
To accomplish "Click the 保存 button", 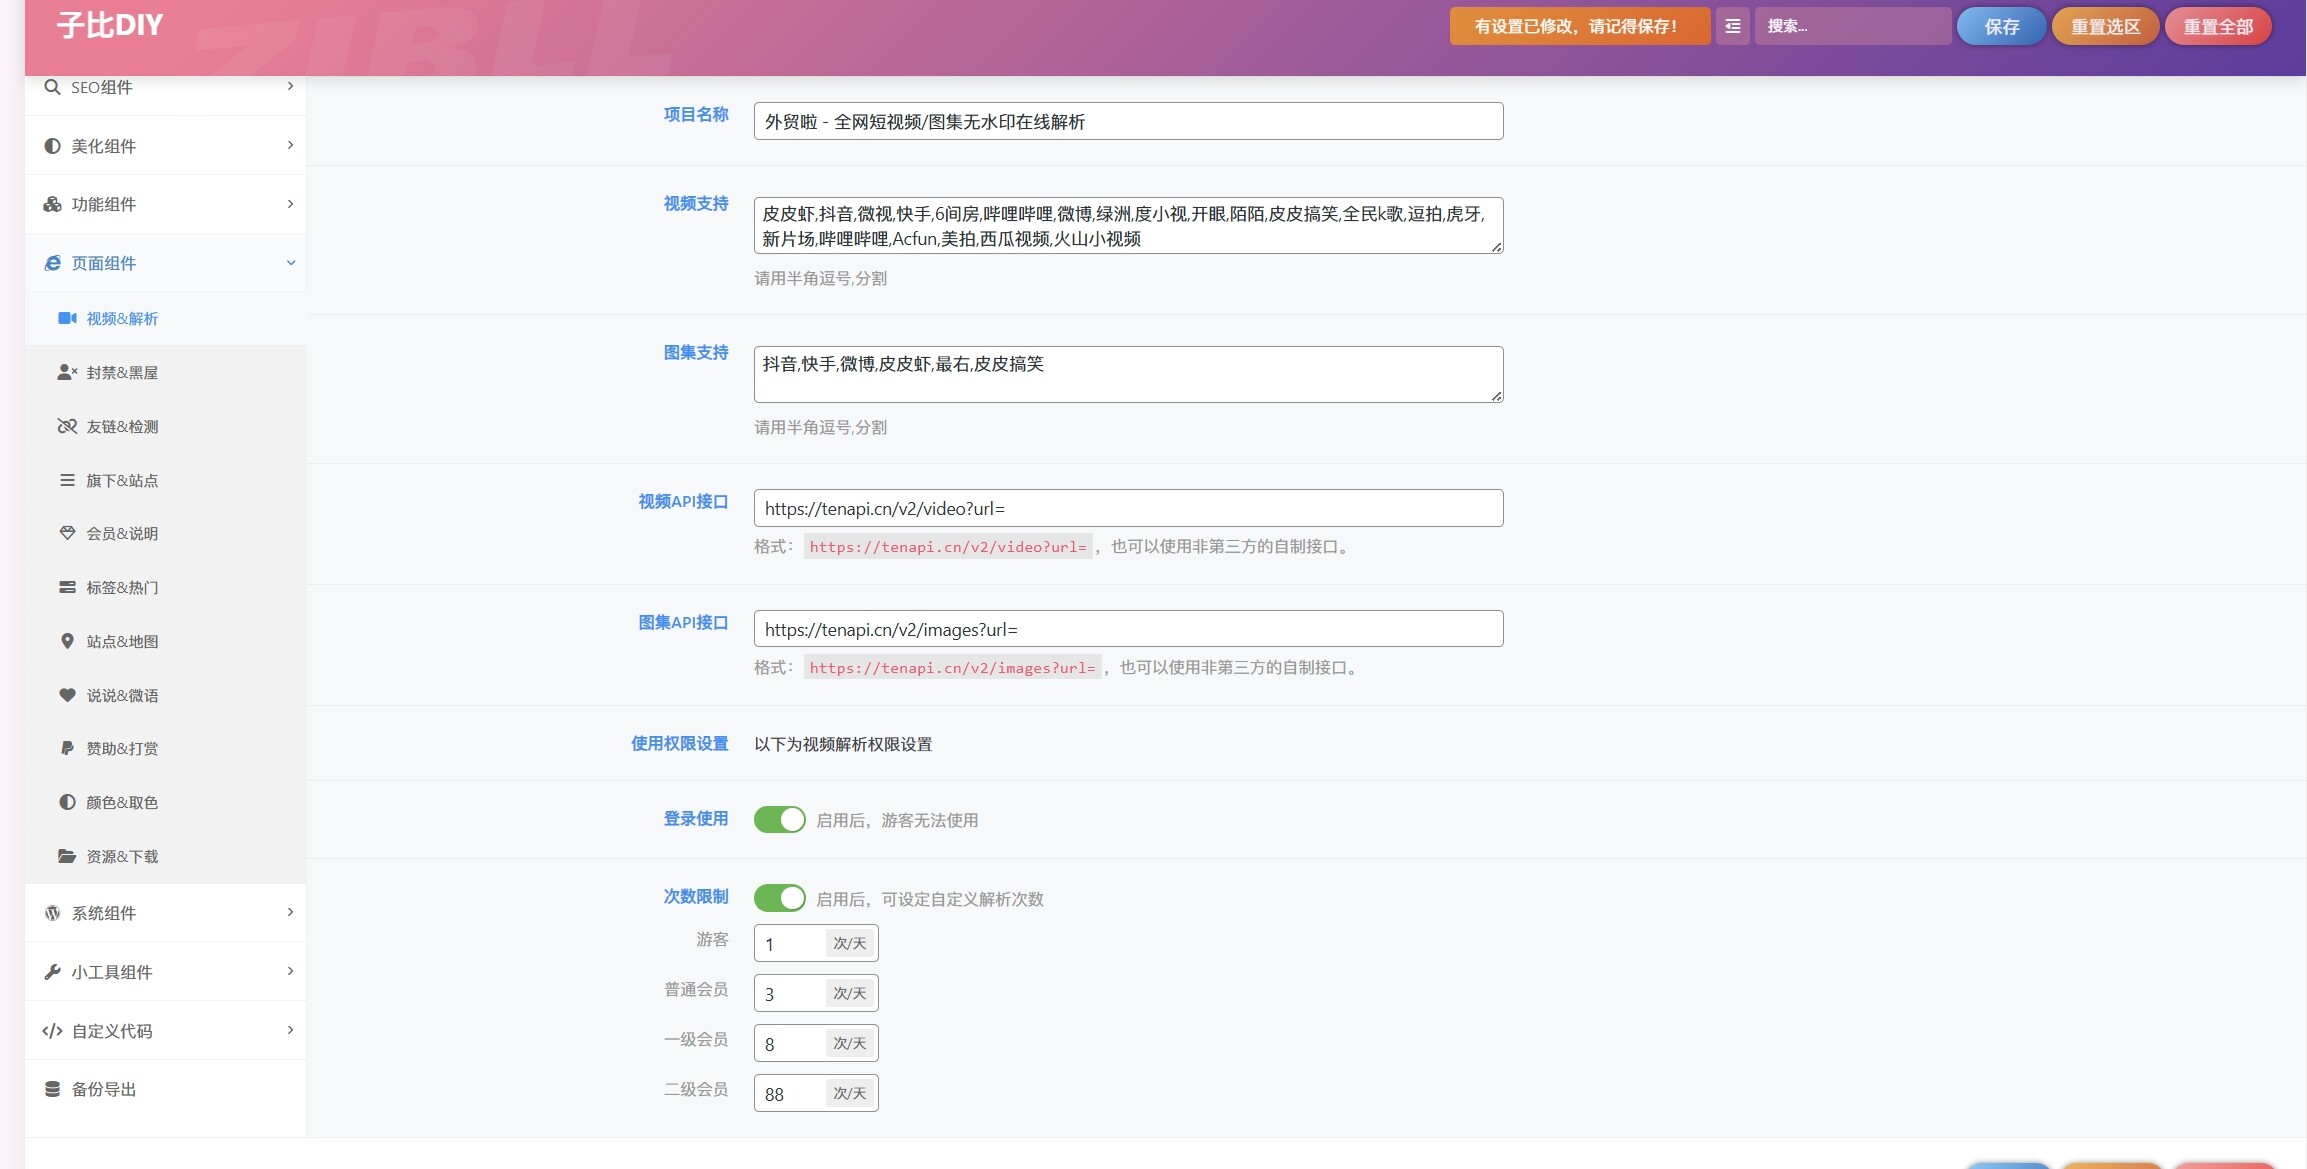I will tap(2000, 26).
